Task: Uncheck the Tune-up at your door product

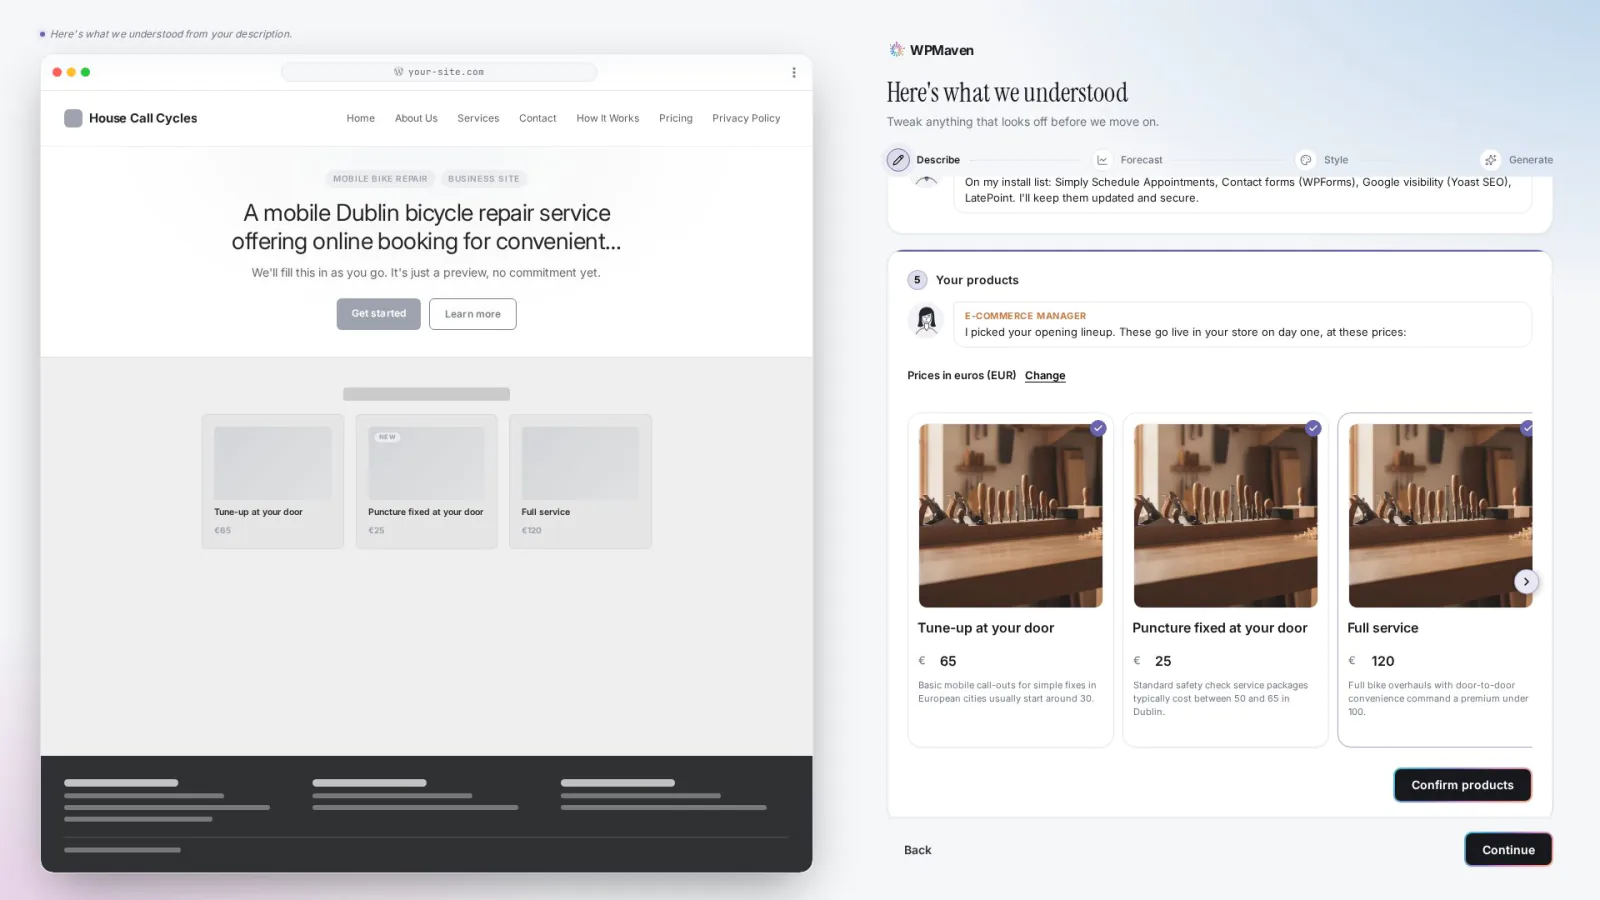Action: pos(1098,428)
